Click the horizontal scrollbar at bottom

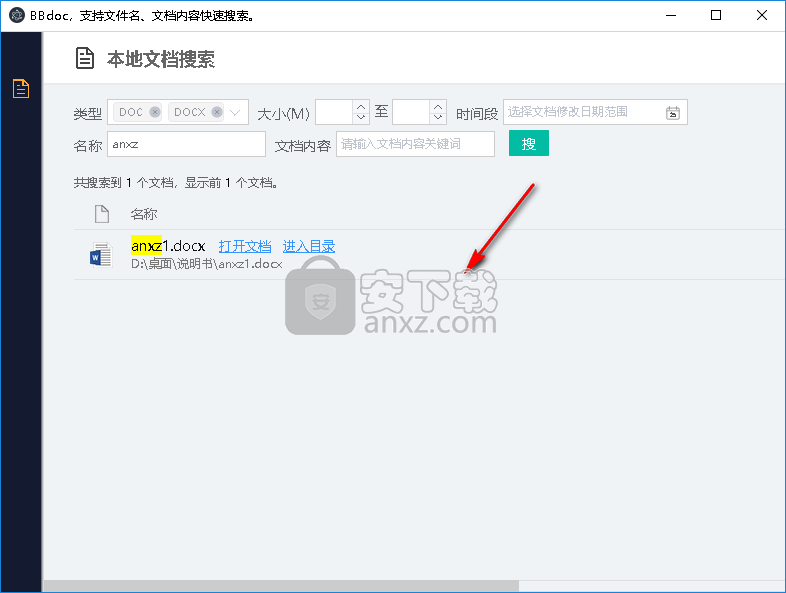(x=281, y=586)
